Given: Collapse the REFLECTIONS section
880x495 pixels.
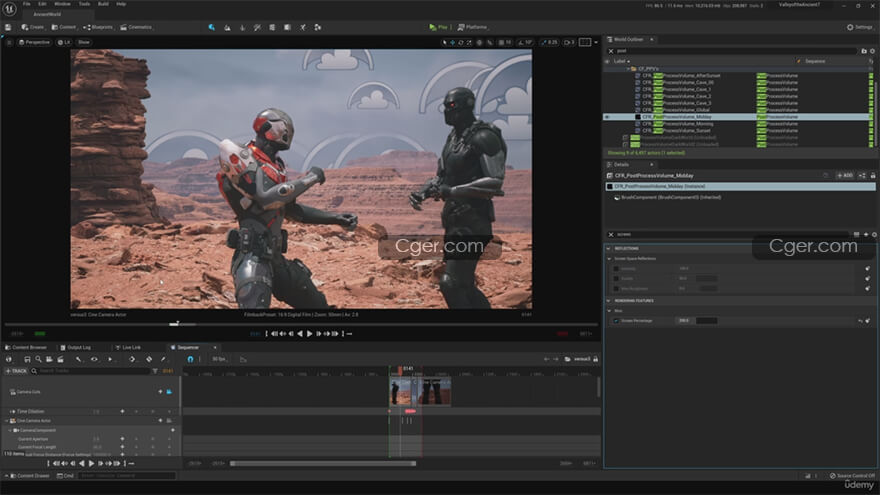Looking at the screenshot, I should [608, 249].
